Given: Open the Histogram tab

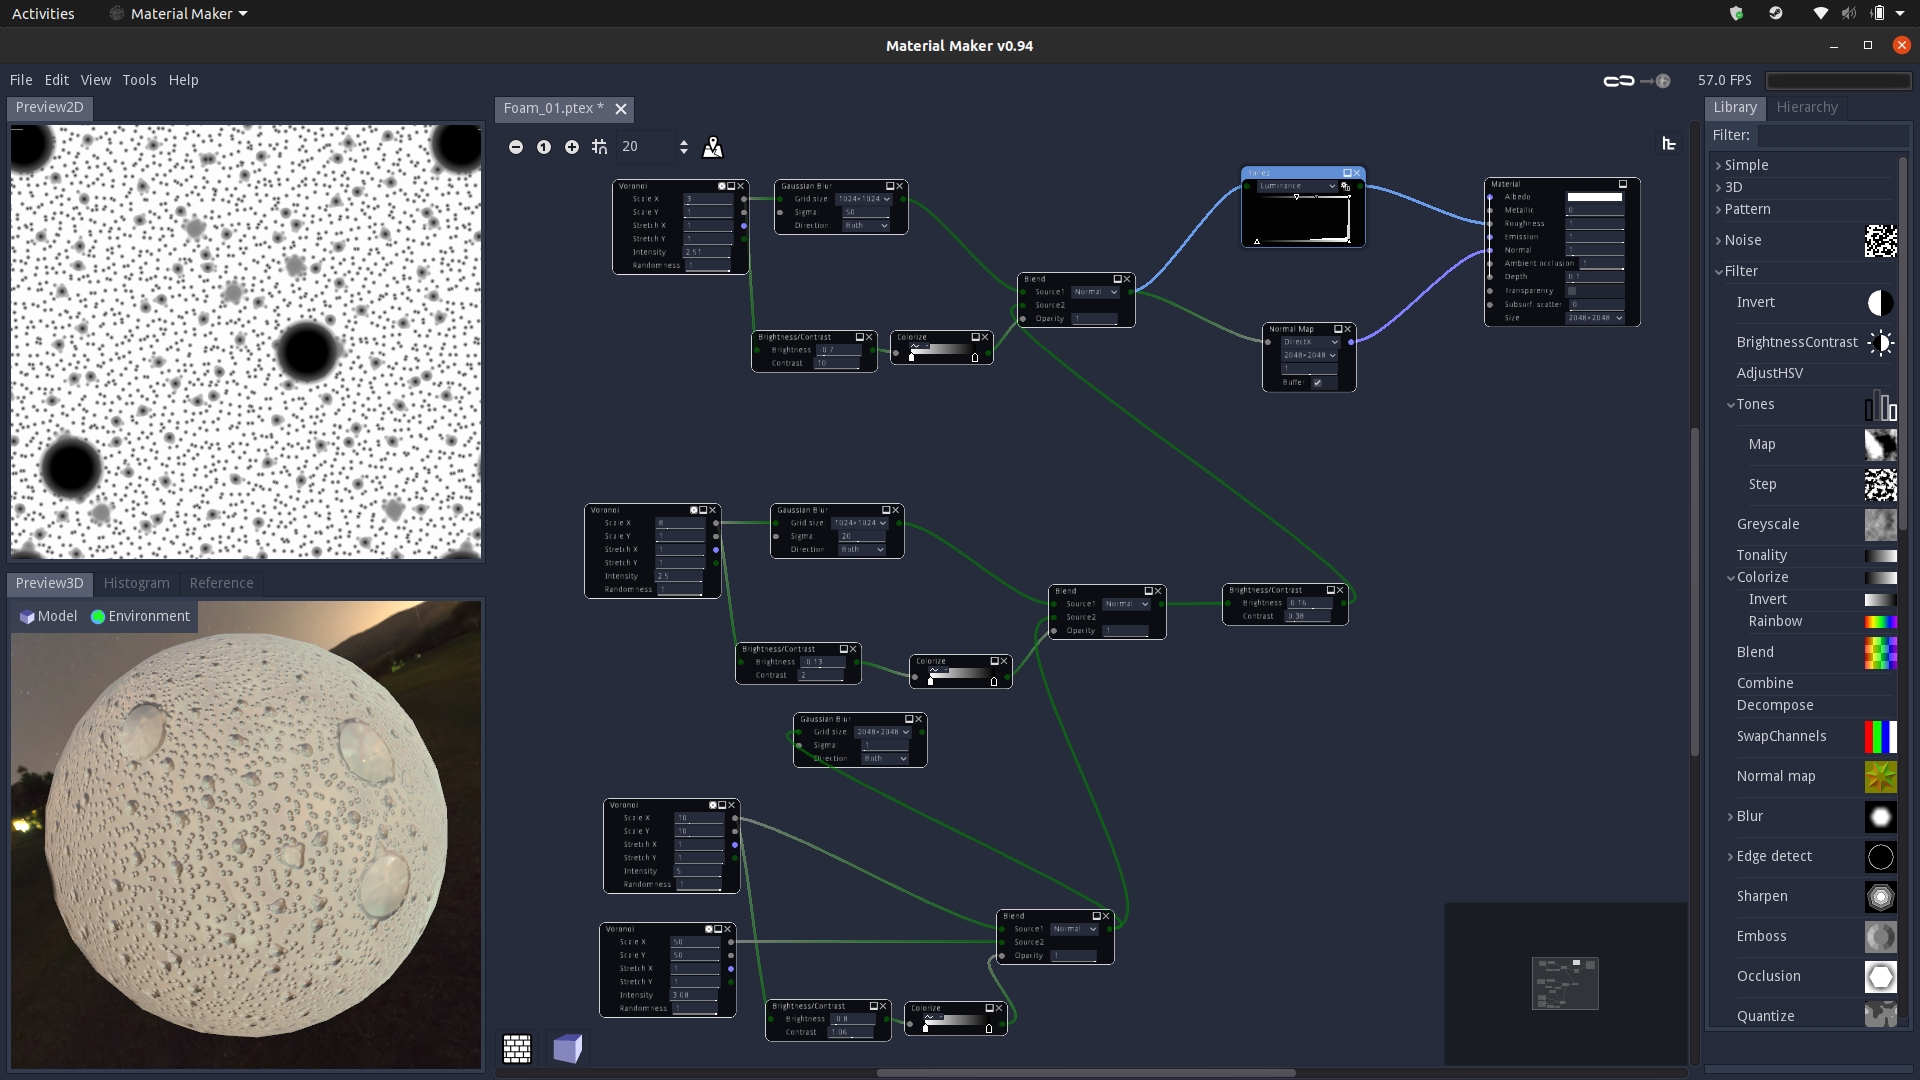Looking at the screenshot, I should (x=136, y=583).
